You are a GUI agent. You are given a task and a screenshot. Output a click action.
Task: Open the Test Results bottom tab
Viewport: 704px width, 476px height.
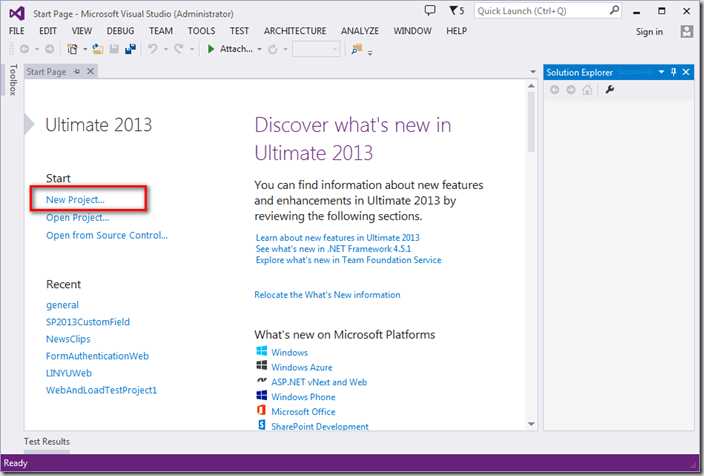(x=47, y=441)
